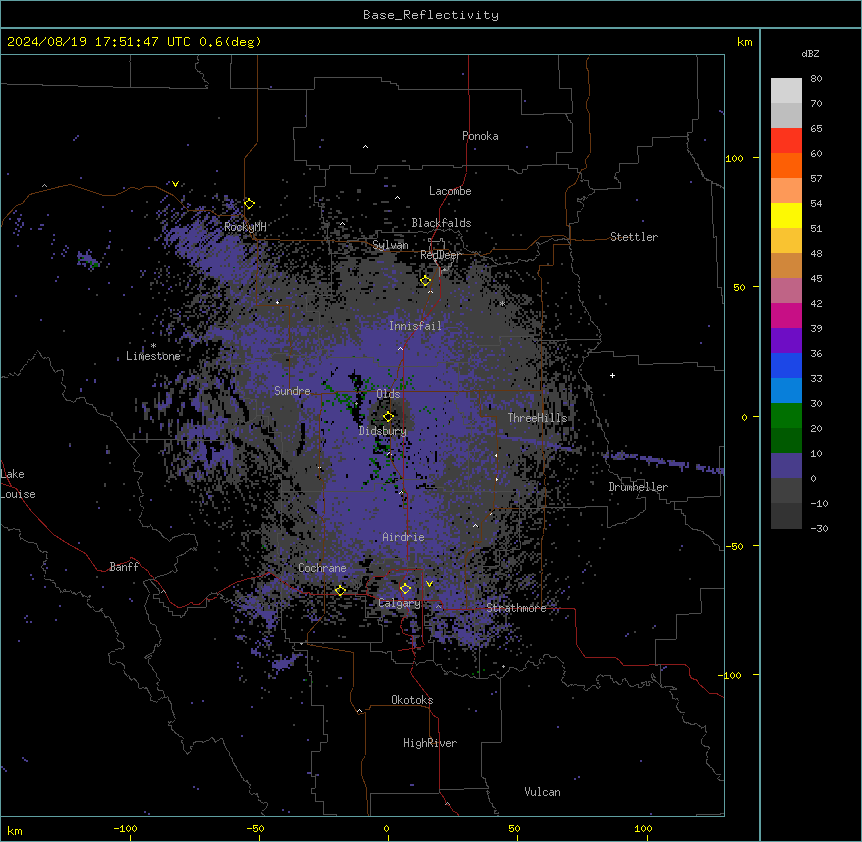This screenshot has height=842, width=862.
Task: Select the yellow radar marker near Didsbury
Action: [389, 416]
